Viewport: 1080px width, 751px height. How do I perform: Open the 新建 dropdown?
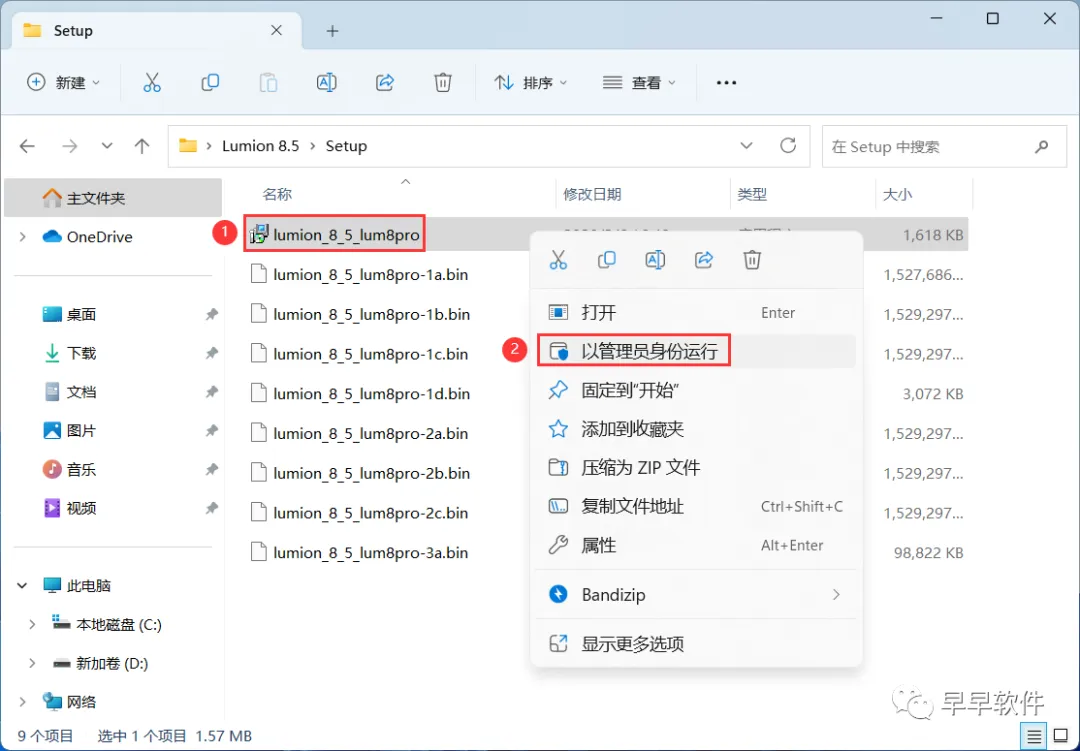coord(63,83)
